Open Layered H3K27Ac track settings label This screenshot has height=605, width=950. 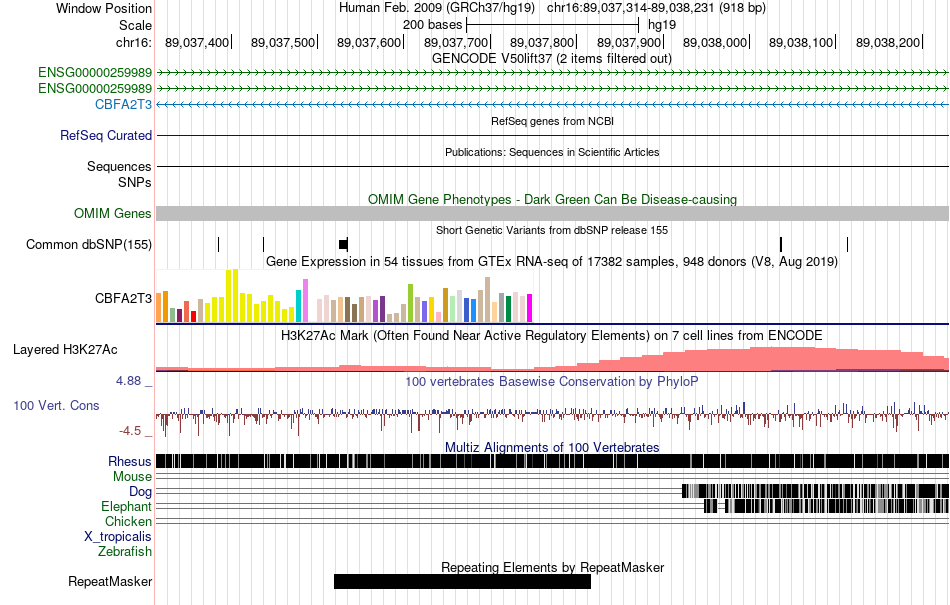[65, 349]
